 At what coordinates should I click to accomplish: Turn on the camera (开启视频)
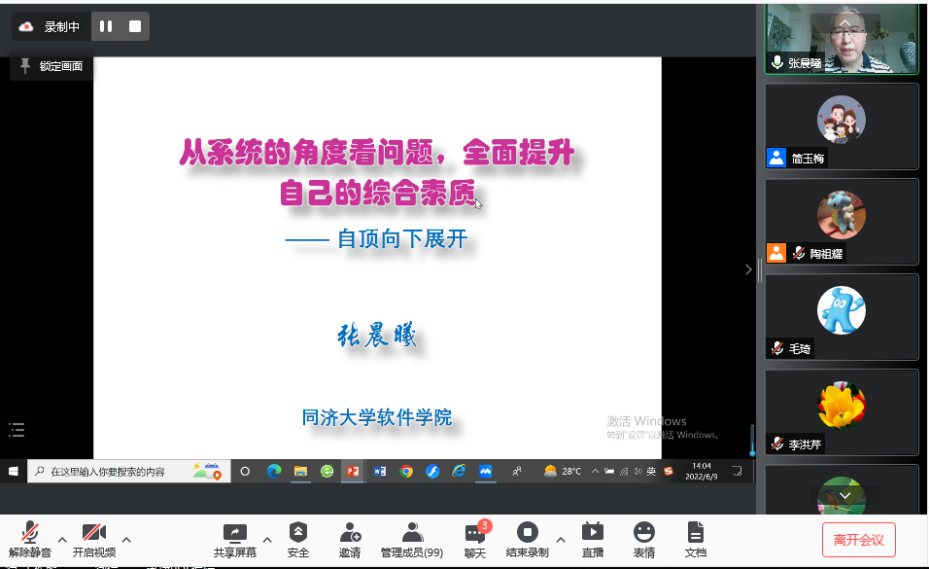[93, 538]
